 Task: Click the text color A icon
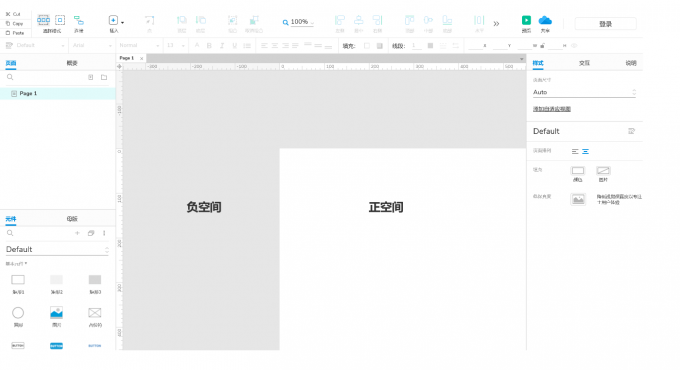coord(197,45)
